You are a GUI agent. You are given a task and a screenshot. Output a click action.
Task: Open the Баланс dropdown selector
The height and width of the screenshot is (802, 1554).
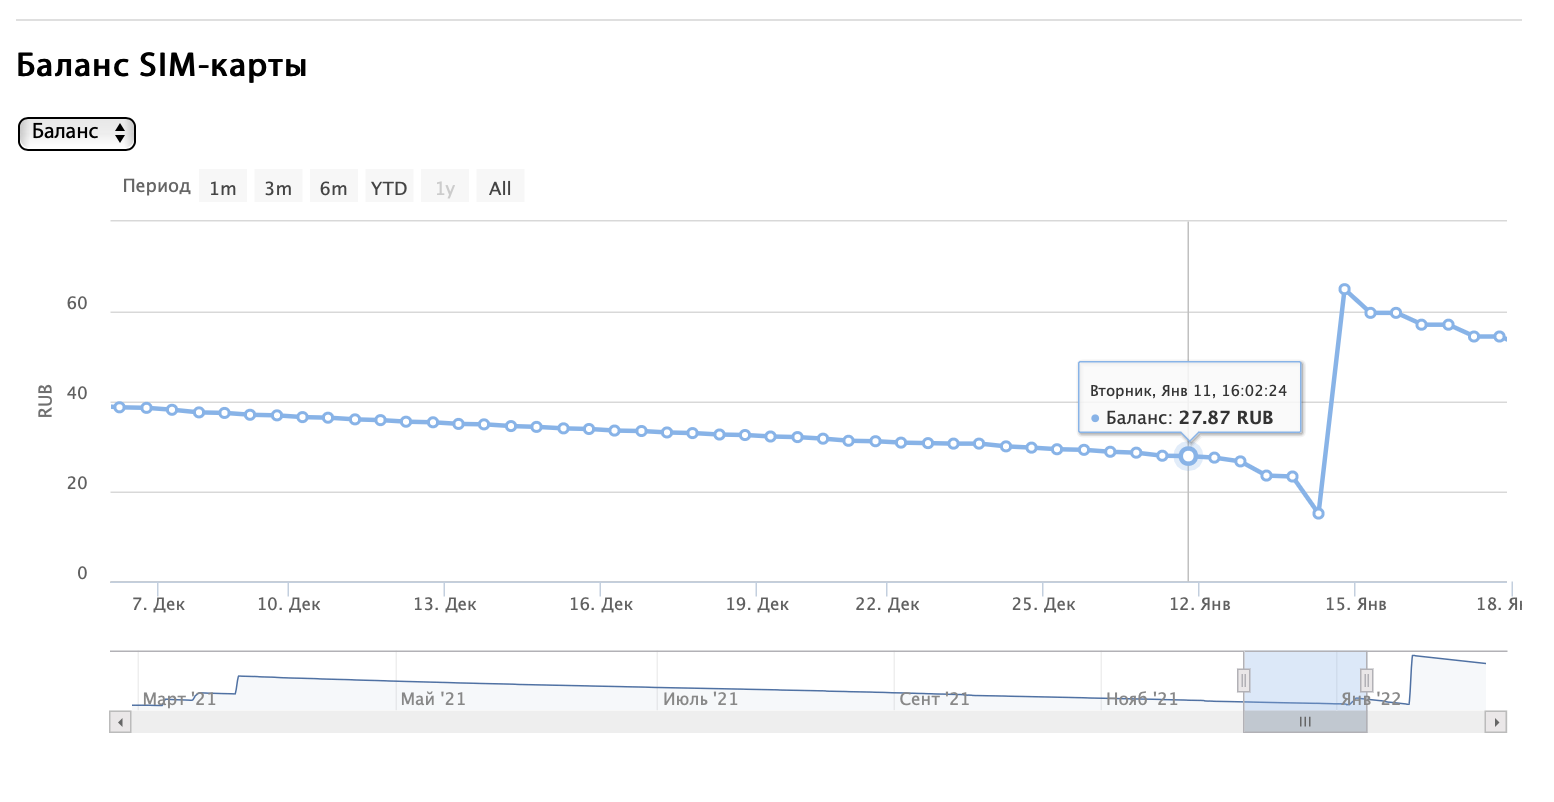point(77,133)
